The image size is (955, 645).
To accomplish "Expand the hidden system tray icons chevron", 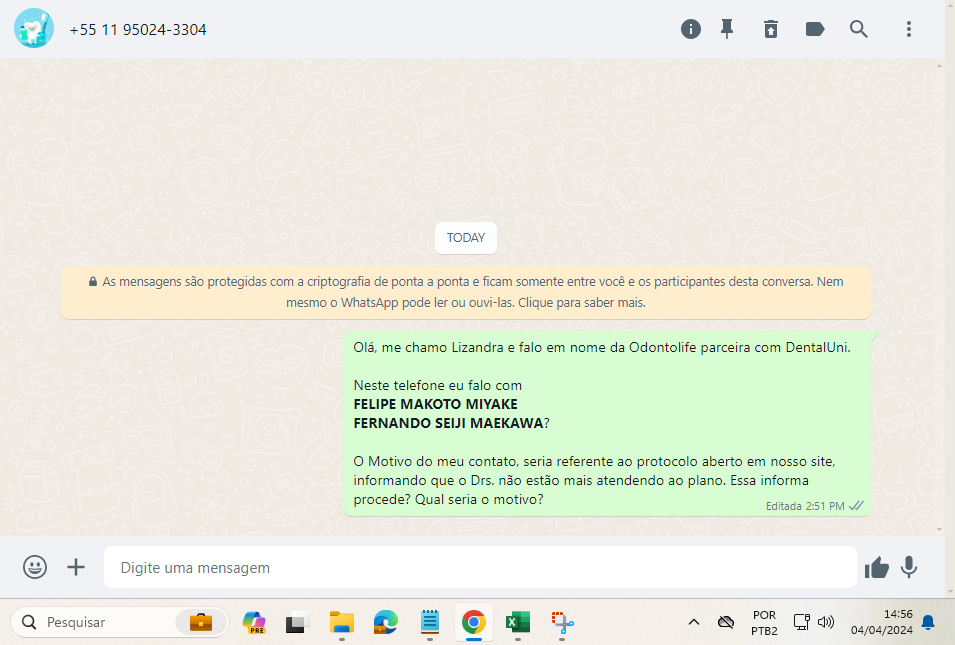I will (x=694, y=622).
